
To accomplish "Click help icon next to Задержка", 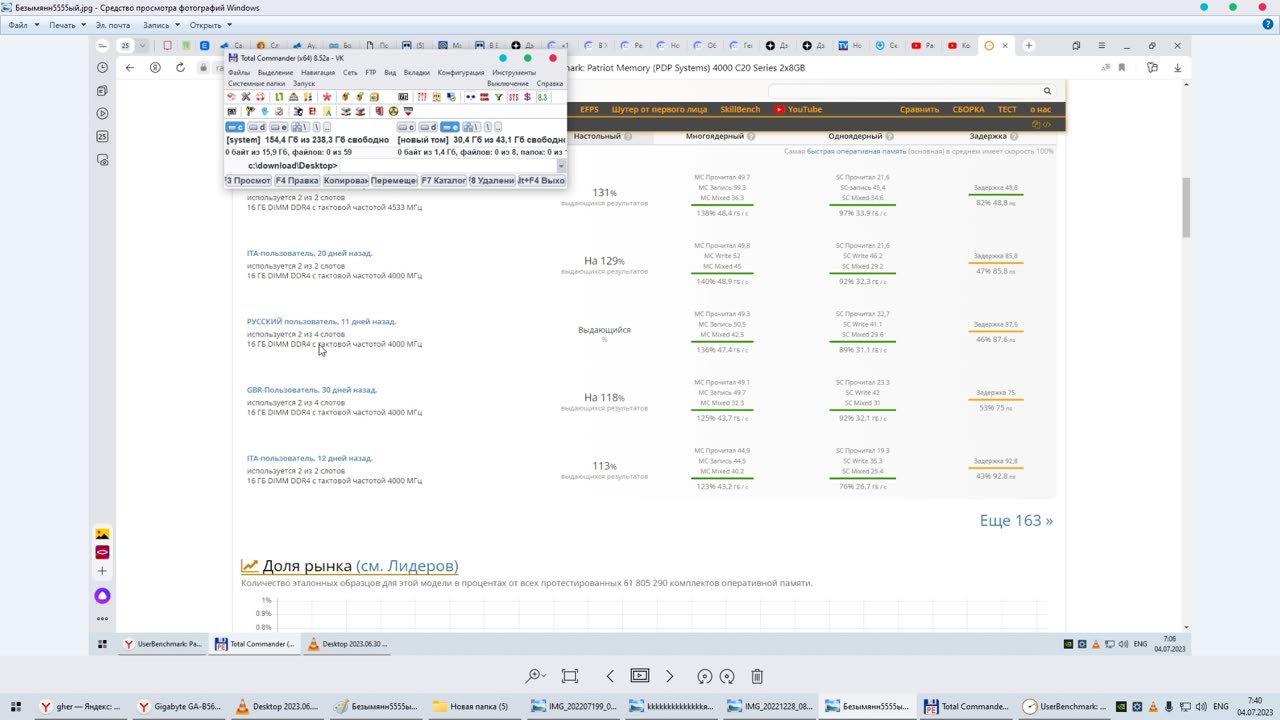I will point(1015,136).
